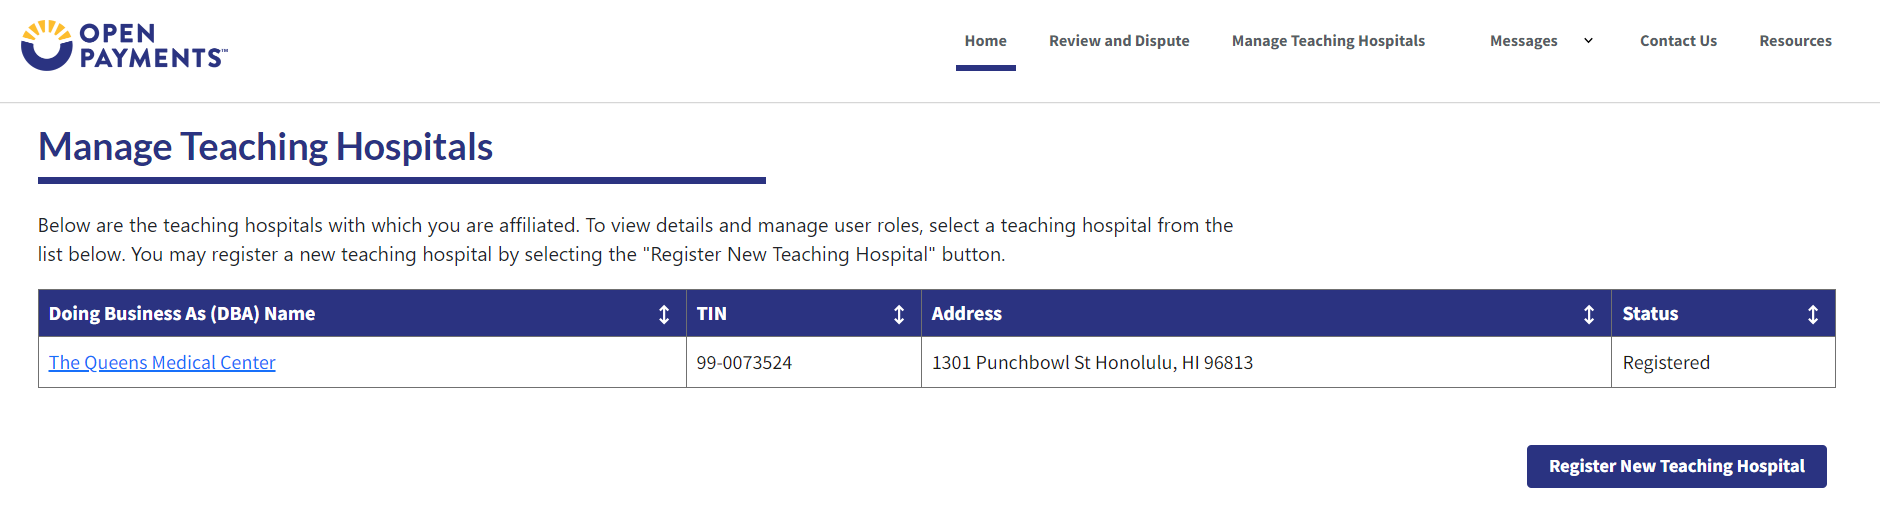Select Manage Teaching Hospitals nav item
Screen dimensions: 1880x512
1328,41
